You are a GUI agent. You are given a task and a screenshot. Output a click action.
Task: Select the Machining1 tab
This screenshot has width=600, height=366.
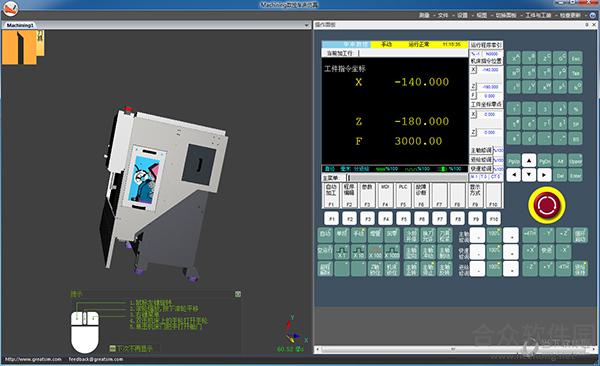[x=20, y=25]
